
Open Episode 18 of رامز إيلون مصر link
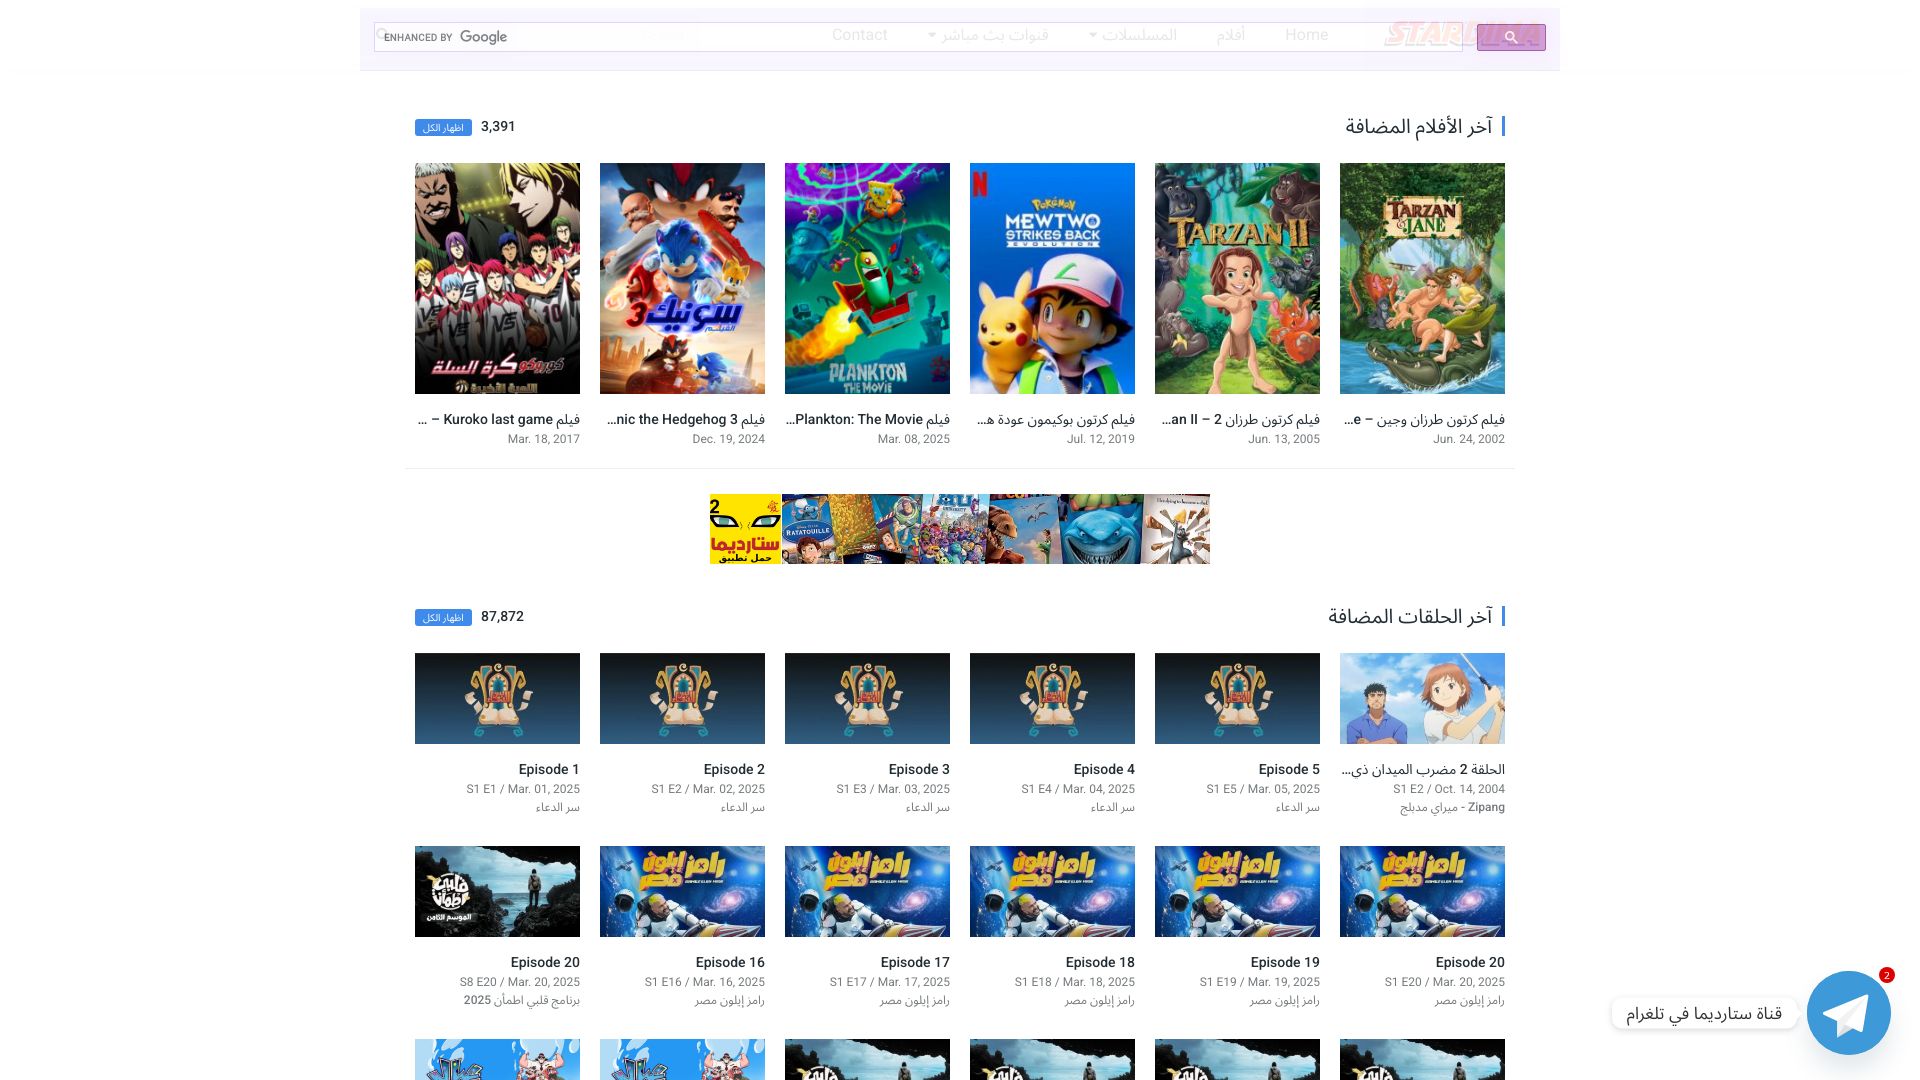(1100, 962)
